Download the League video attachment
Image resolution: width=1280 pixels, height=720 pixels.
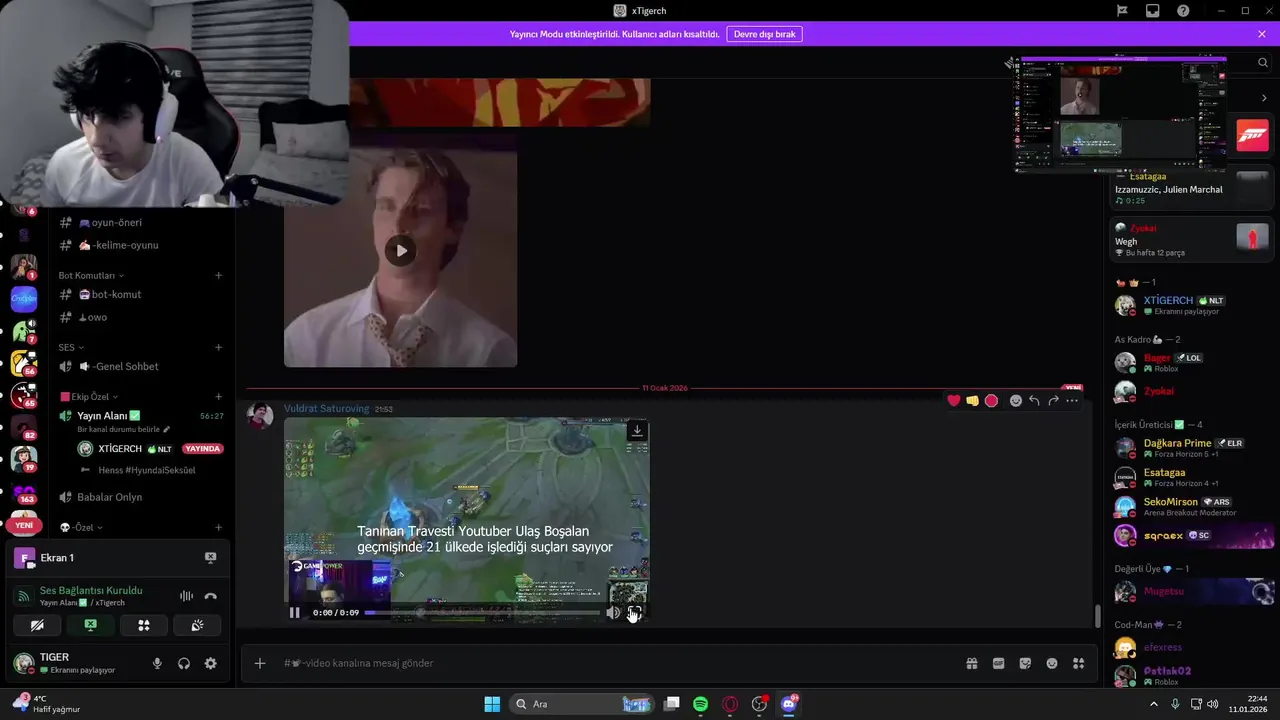coord(637,431)
